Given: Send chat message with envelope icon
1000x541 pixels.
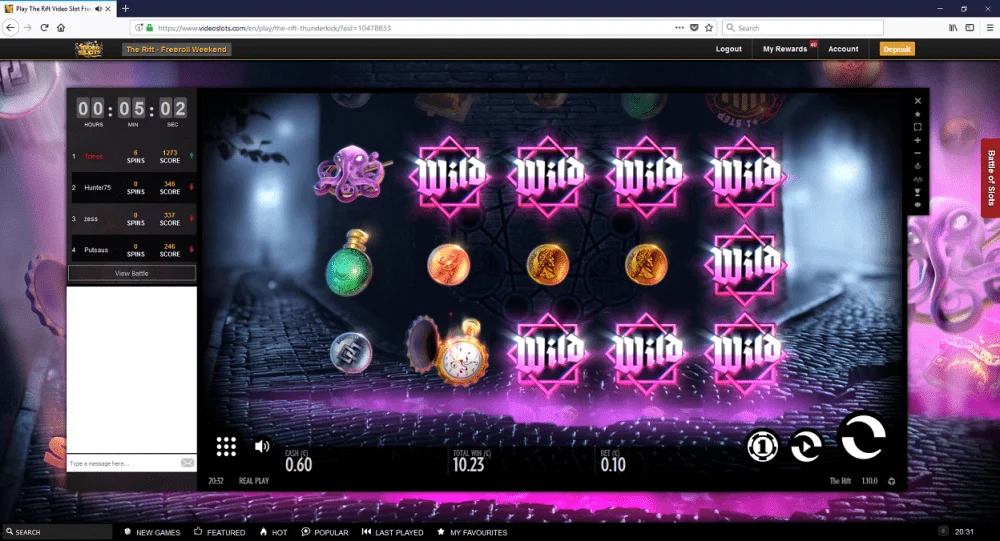Looking at the screenshot, I should (188, 463).
